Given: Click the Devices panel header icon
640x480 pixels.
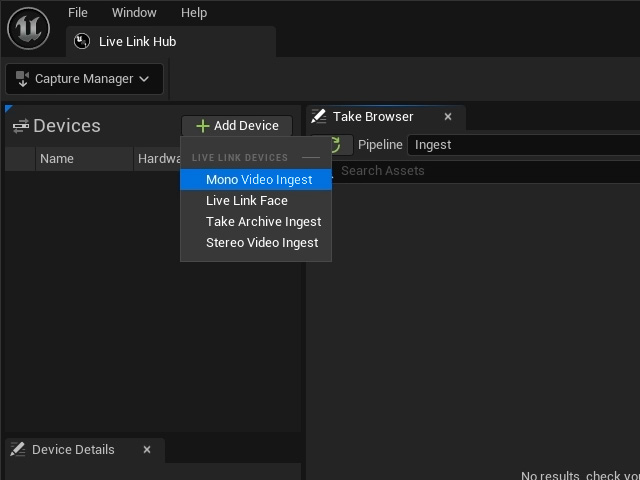Looking at the screenshot, I should point(21,126).
